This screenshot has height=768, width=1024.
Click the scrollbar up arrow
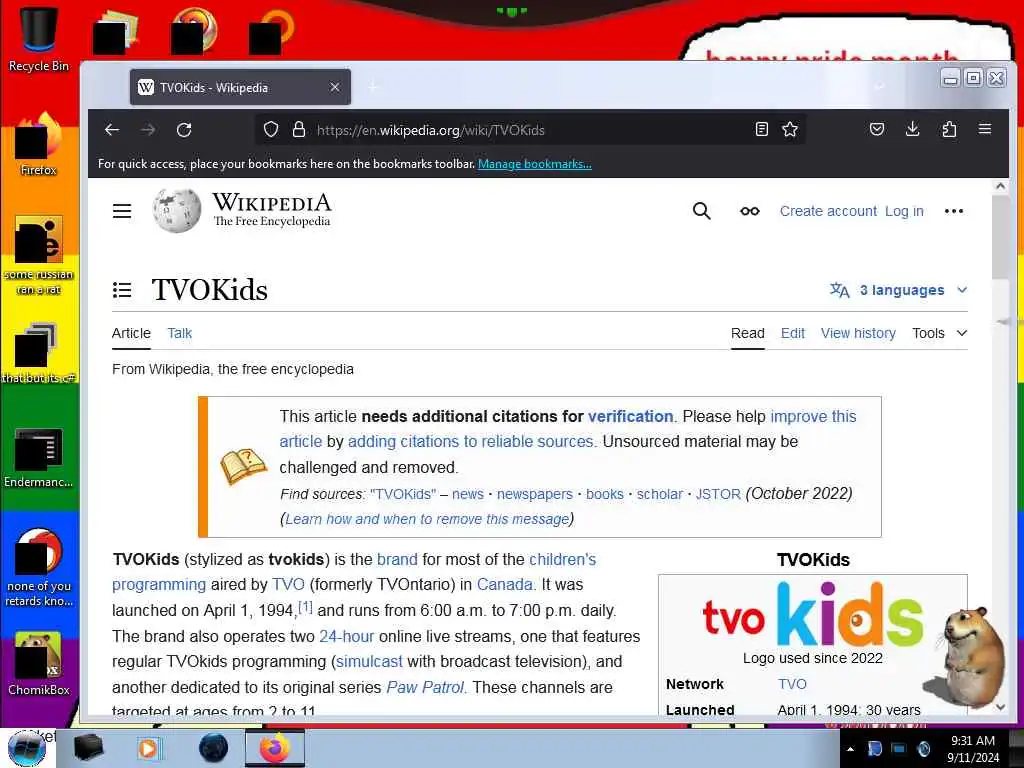click(x=1000, y=186)
